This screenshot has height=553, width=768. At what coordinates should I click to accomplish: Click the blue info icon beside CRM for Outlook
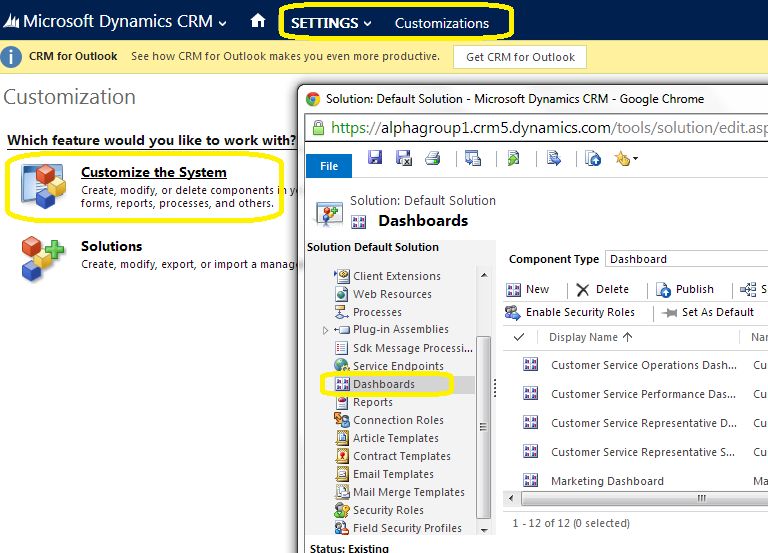(11, 56)
